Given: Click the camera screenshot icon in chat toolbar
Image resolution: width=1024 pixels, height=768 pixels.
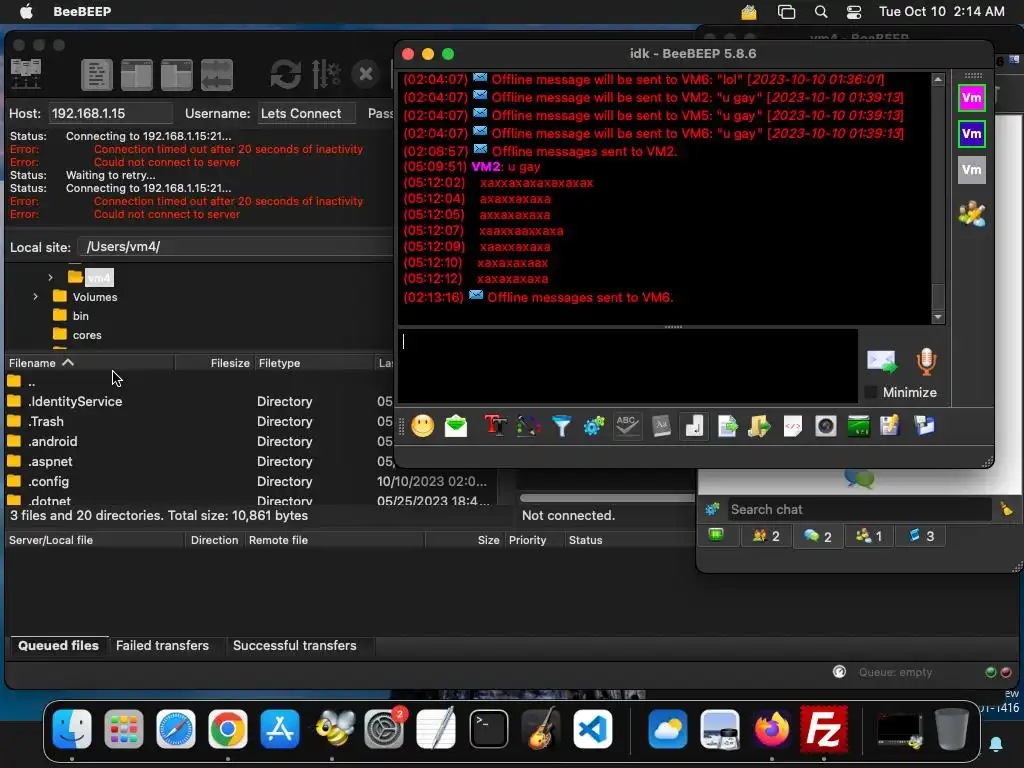Looking at the screenshot, I should pos(825,426).
